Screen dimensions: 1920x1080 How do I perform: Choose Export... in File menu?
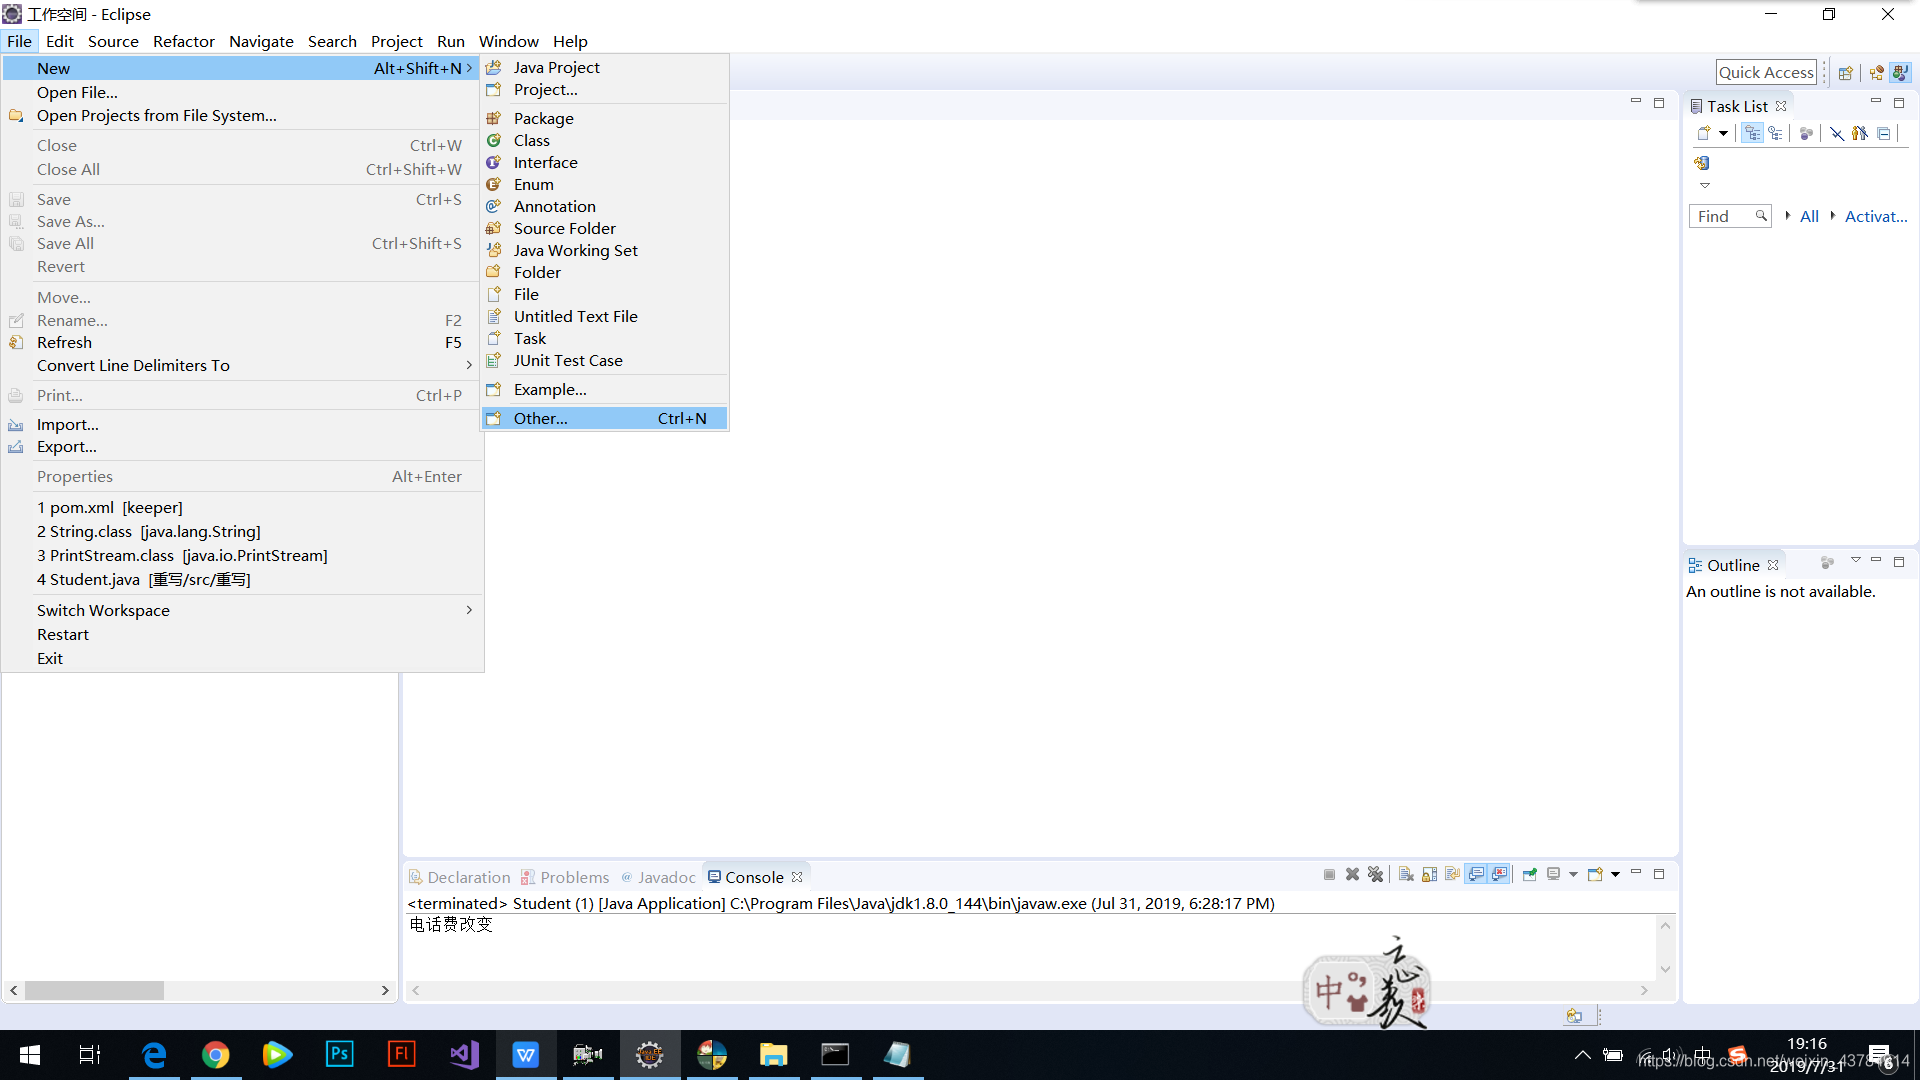(242, 446)
